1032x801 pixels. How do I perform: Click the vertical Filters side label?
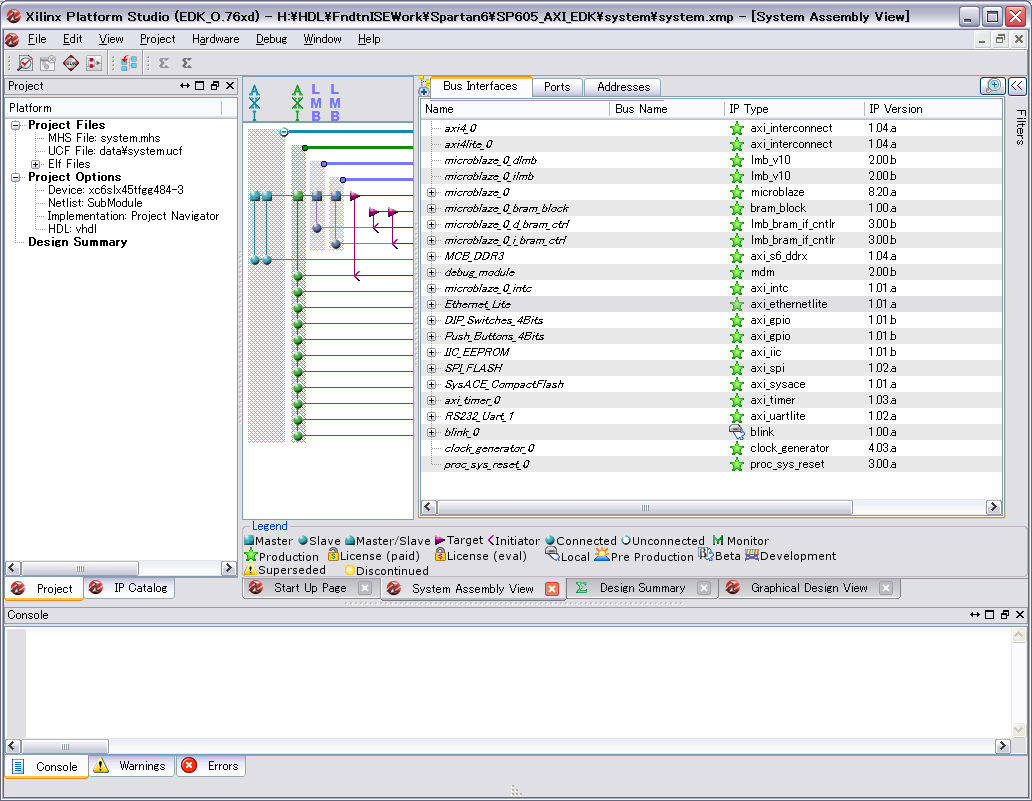tap(1020, 126)
